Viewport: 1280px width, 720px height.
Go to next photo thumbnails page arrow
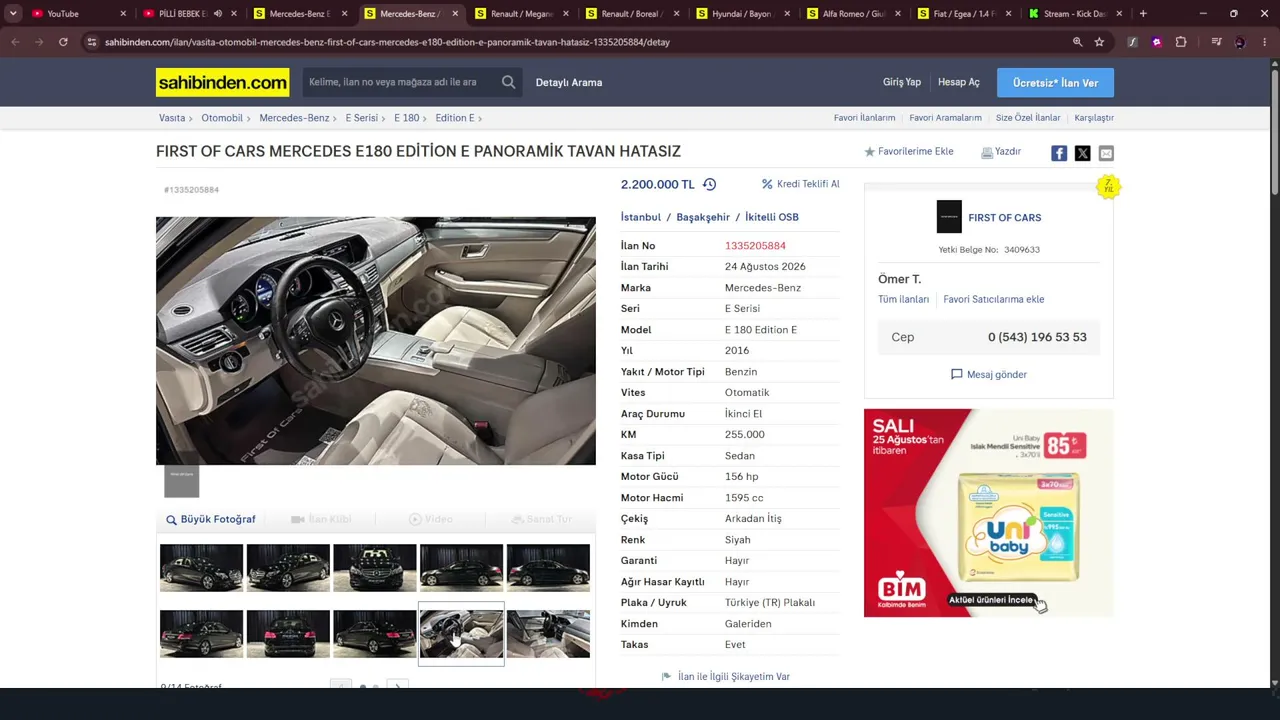398,686
